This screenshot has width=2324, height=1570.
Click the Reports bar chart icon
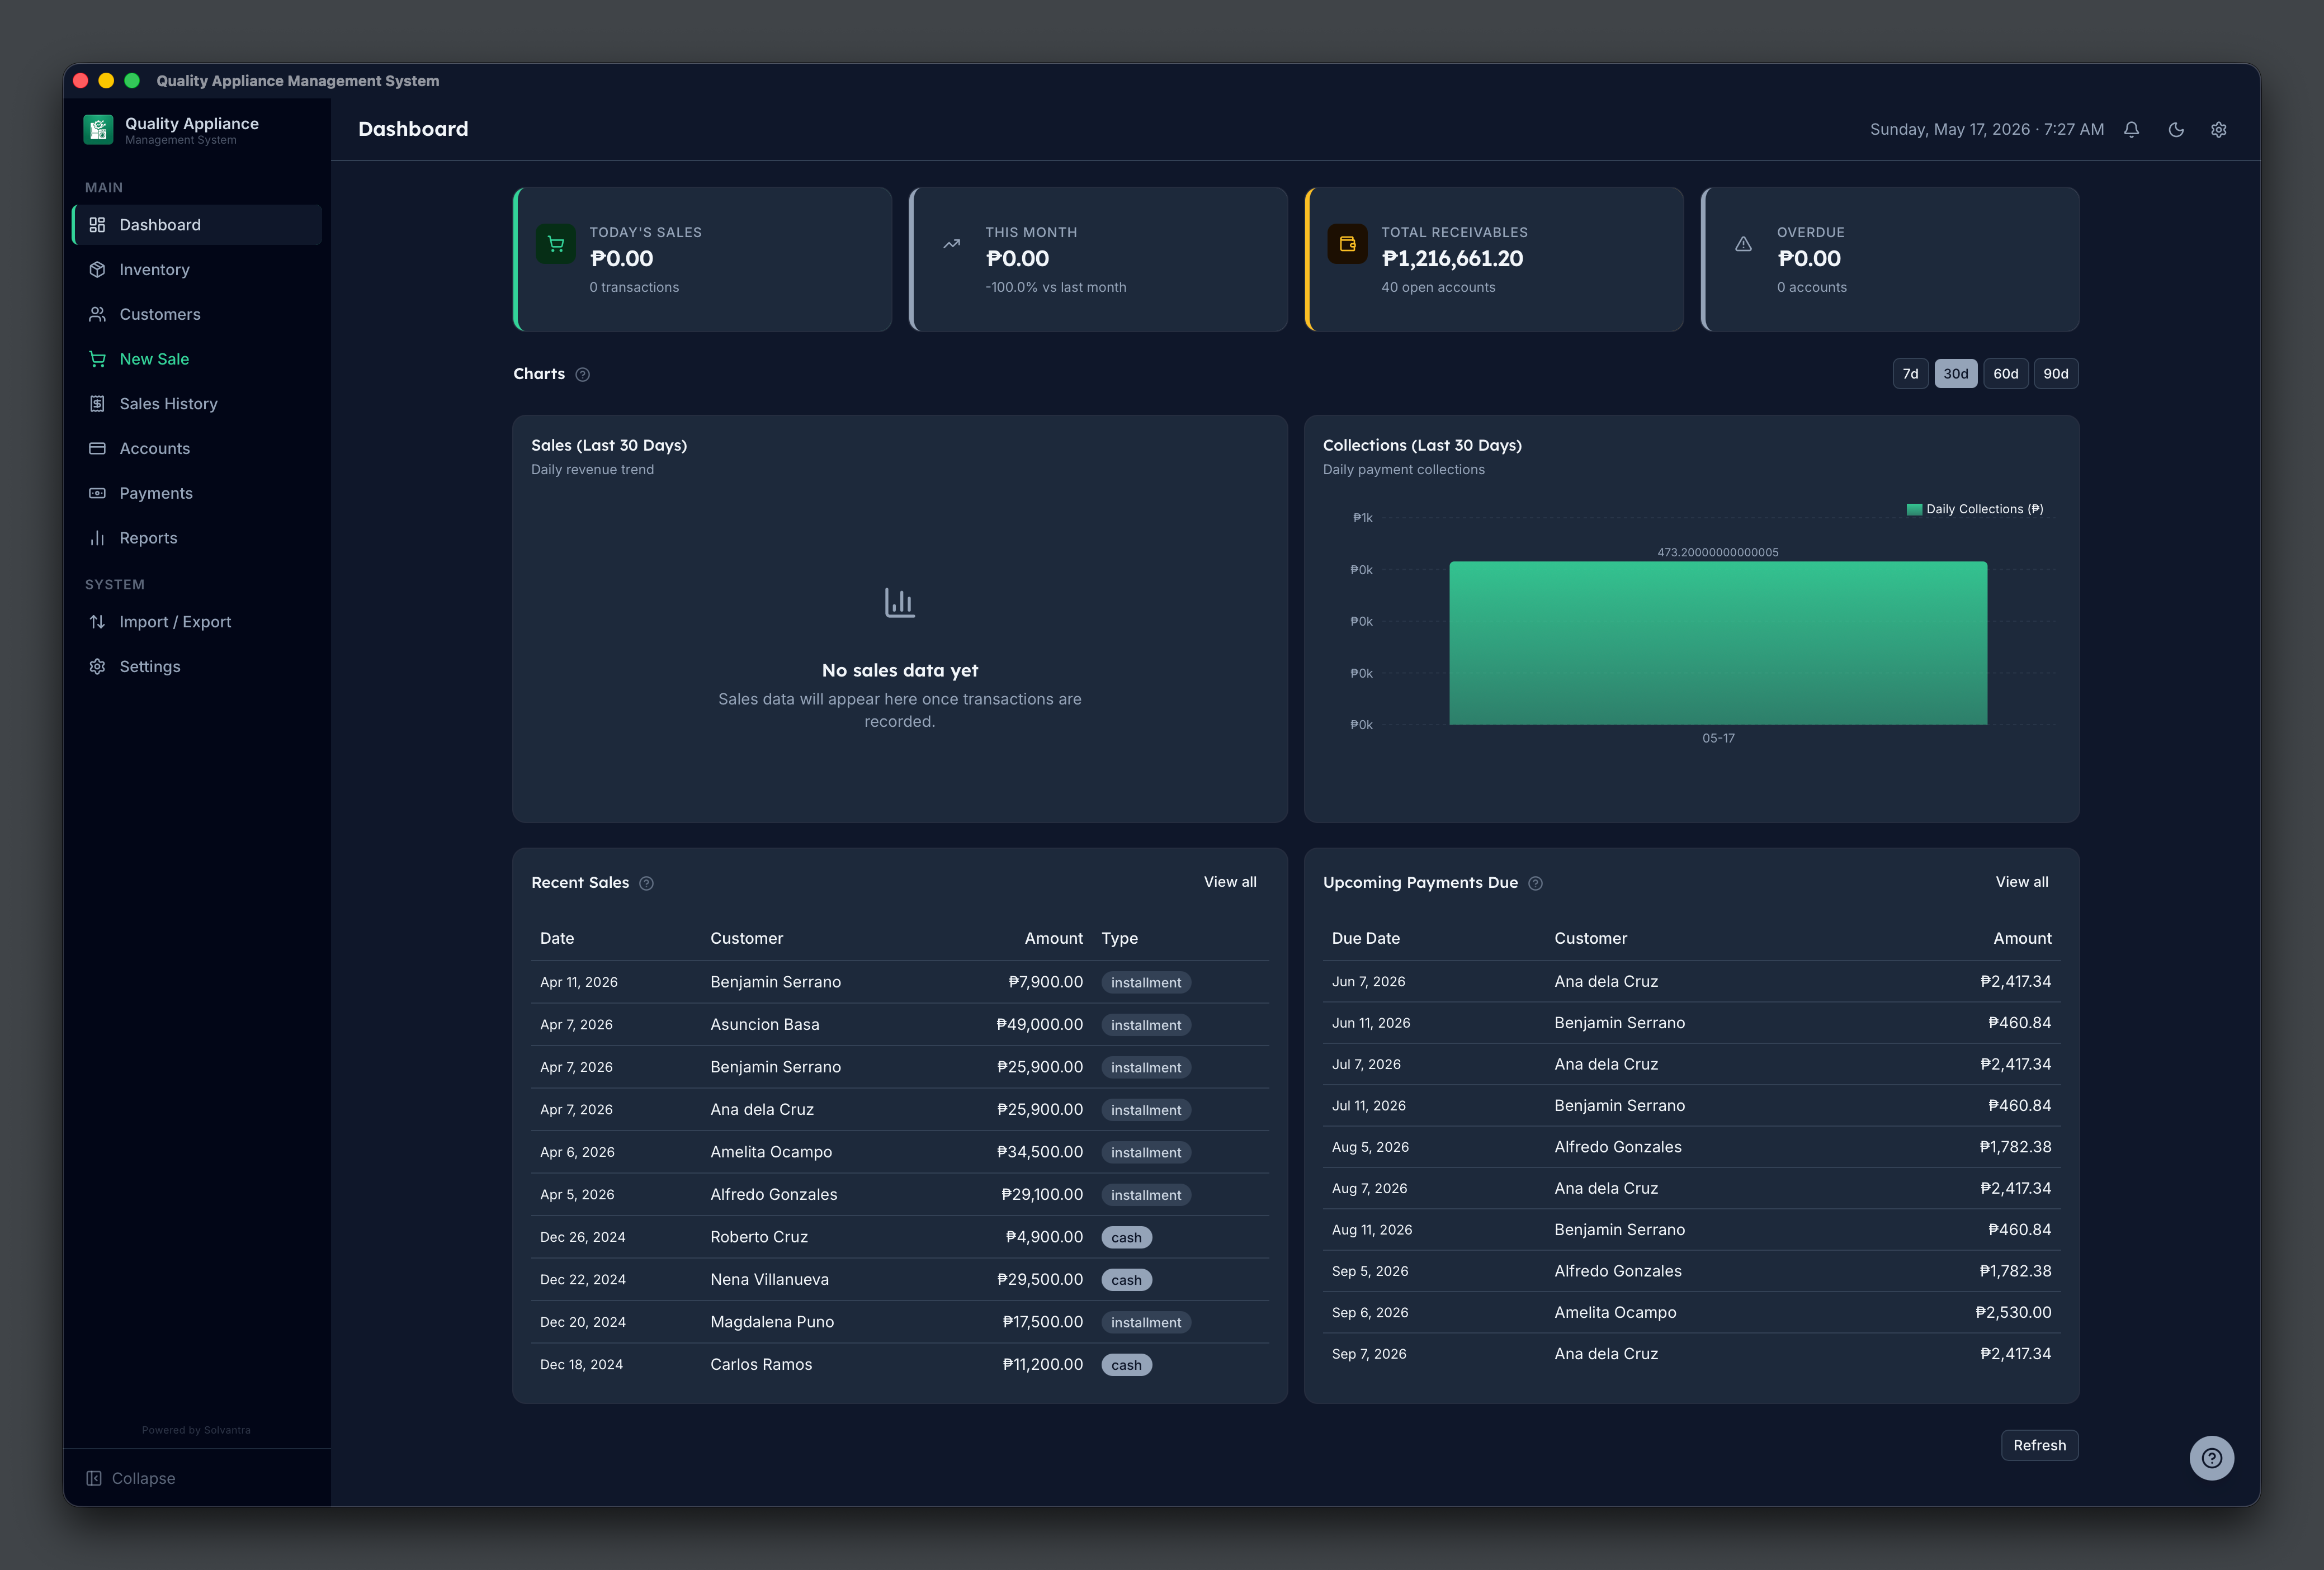tap(97, 538)
